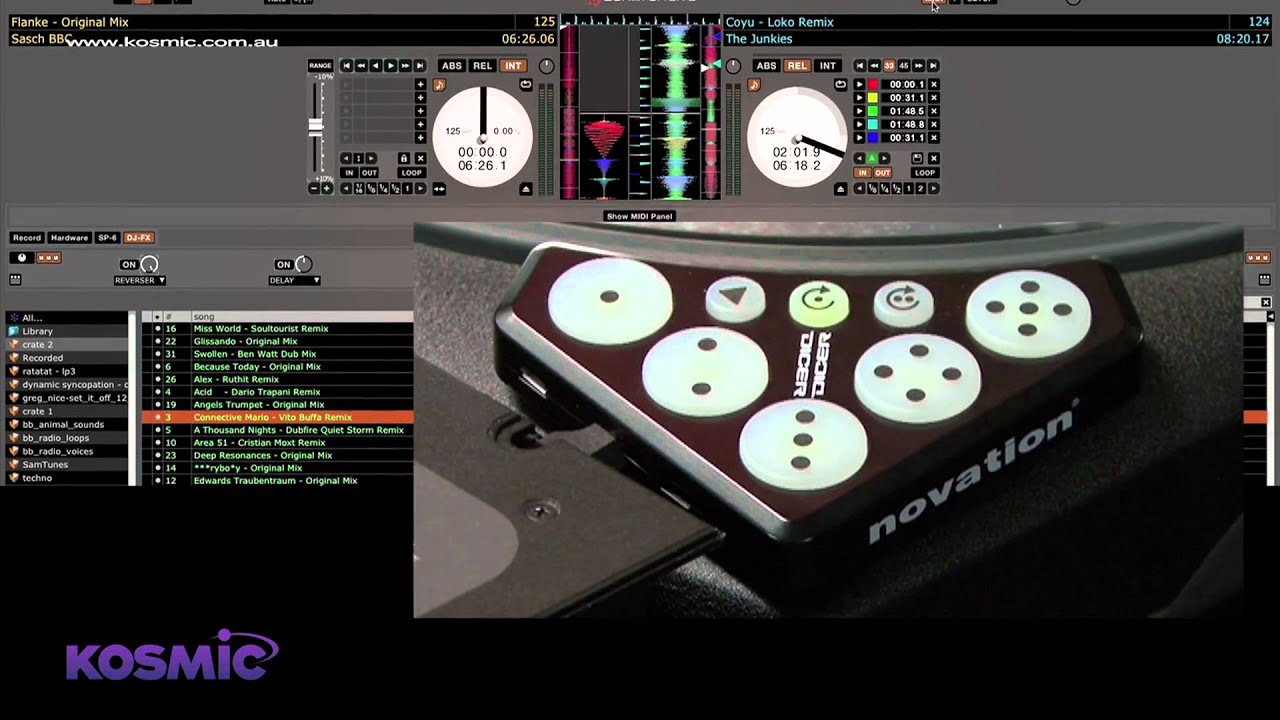Clear loop with X on left deck

[420, 158]
